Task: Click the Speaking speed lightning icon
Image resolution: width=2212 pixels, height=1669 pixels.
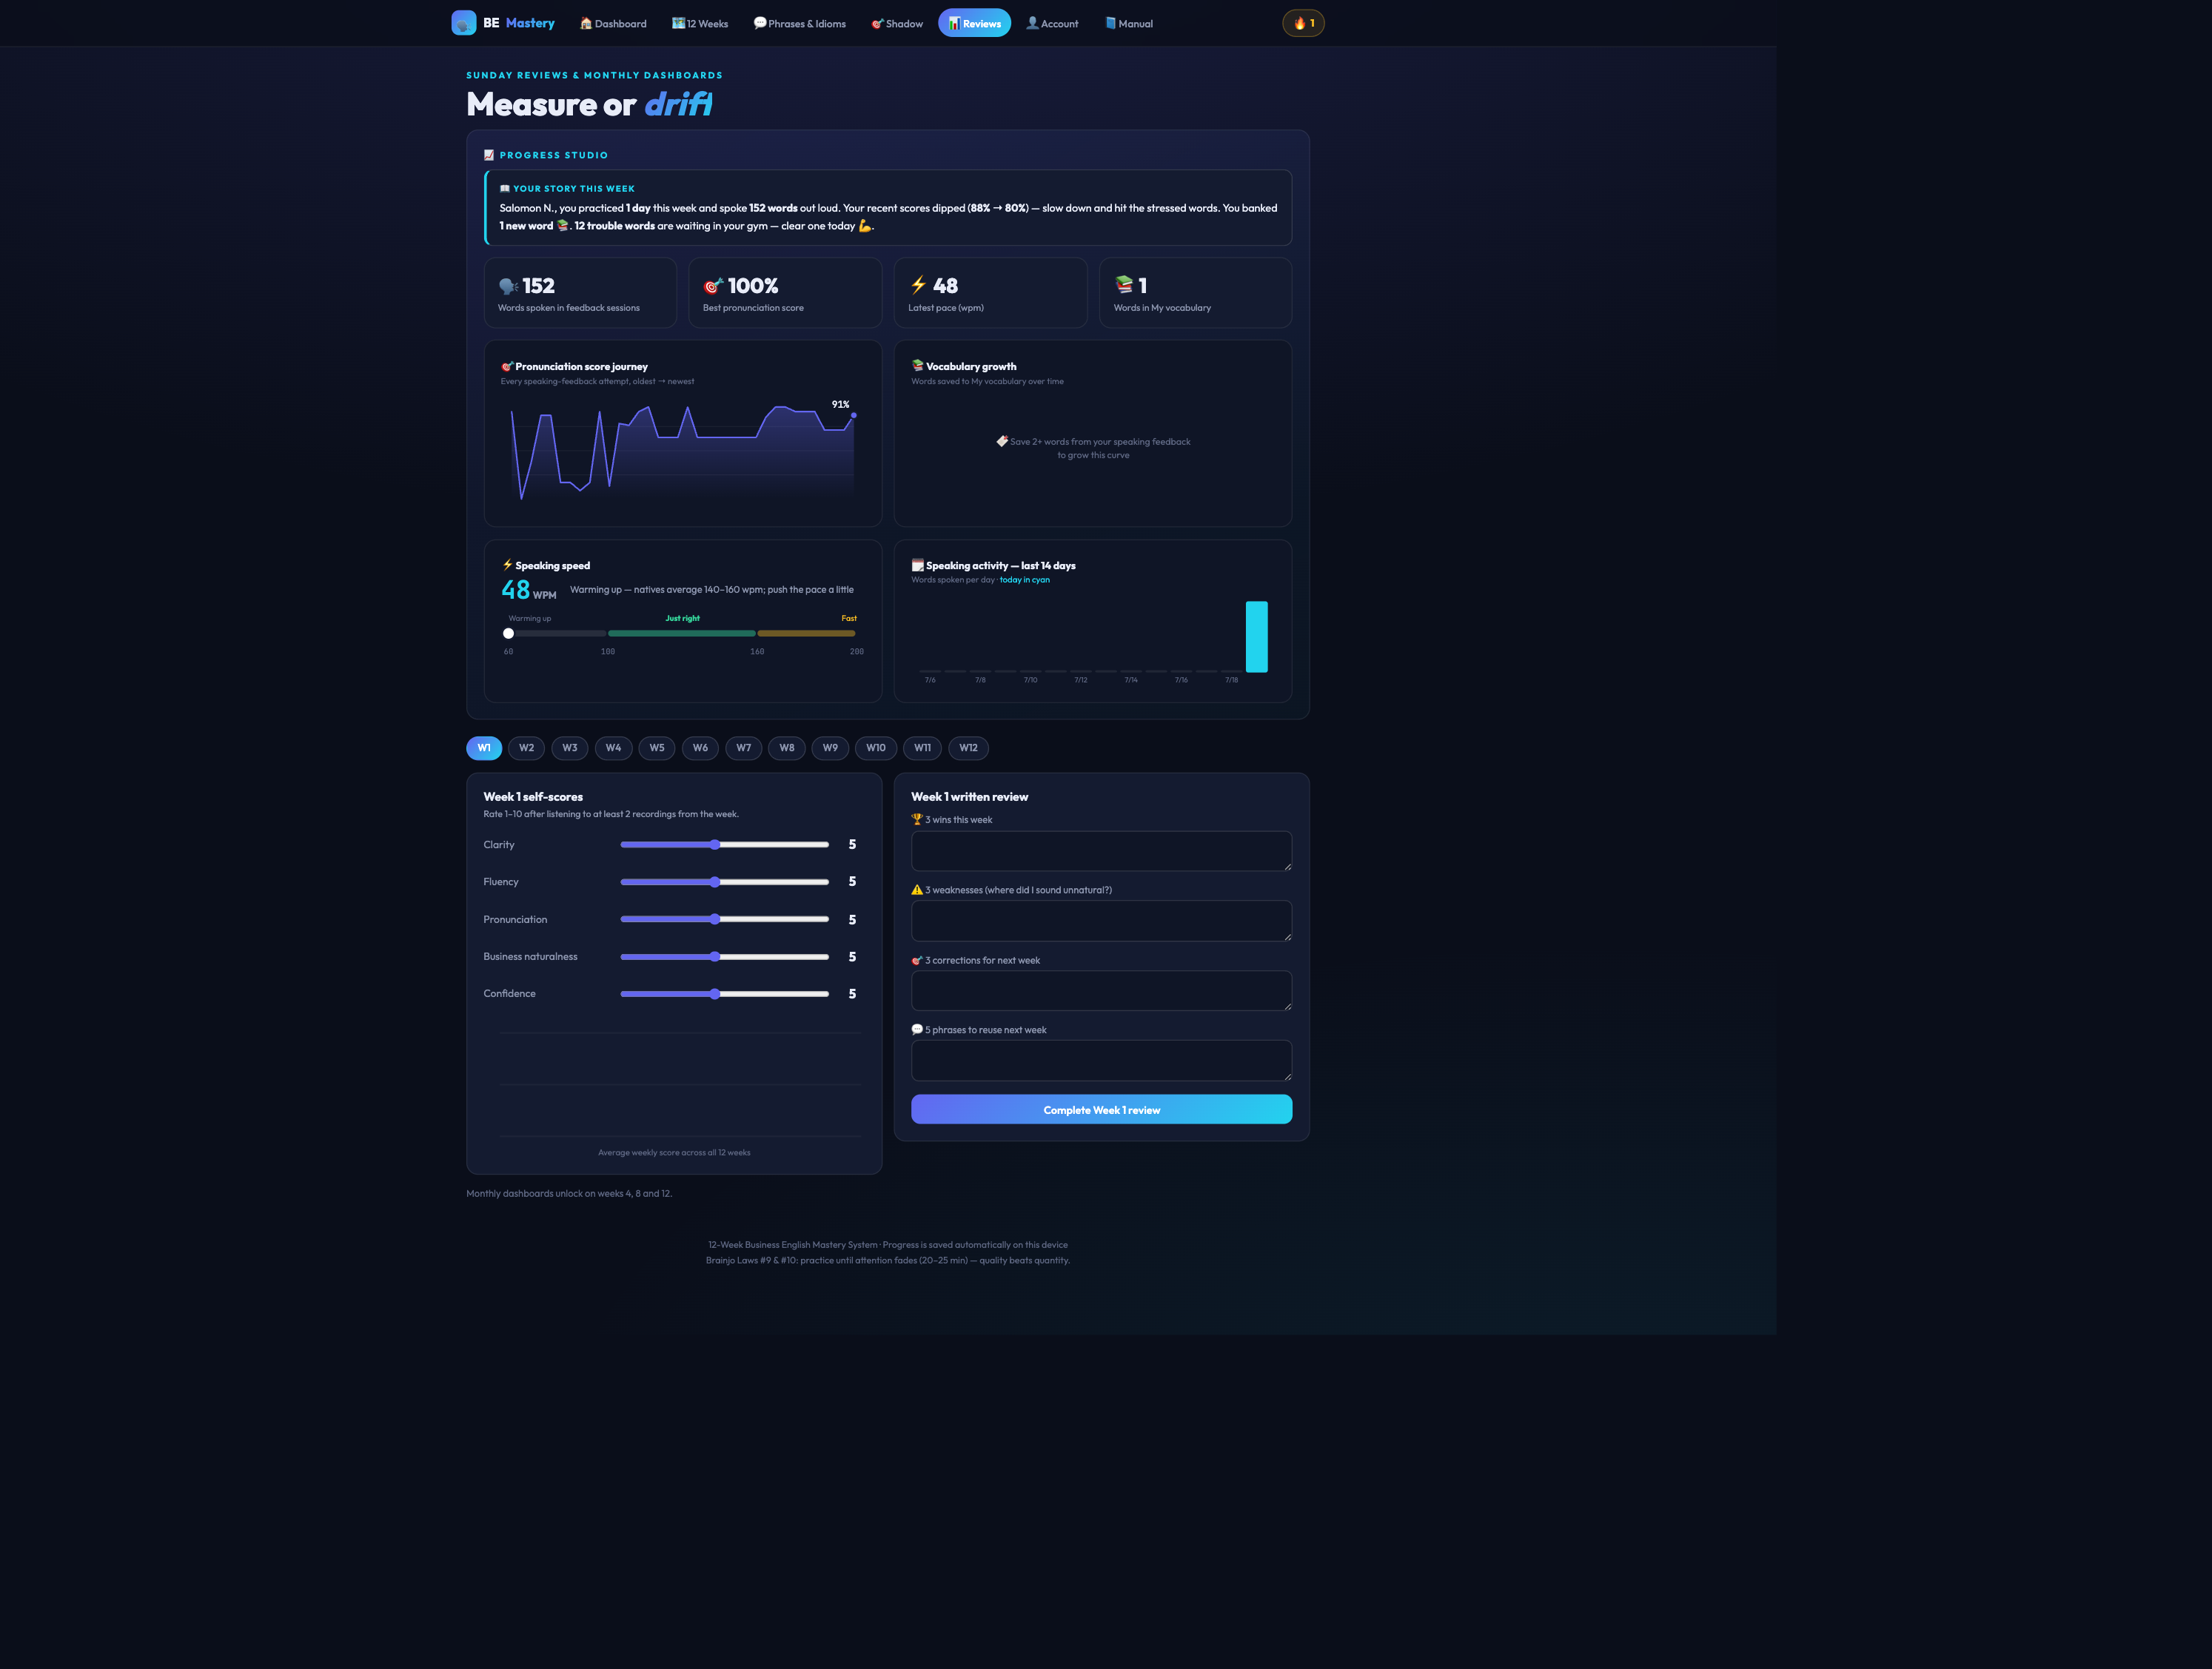Action: pos(507,565)
